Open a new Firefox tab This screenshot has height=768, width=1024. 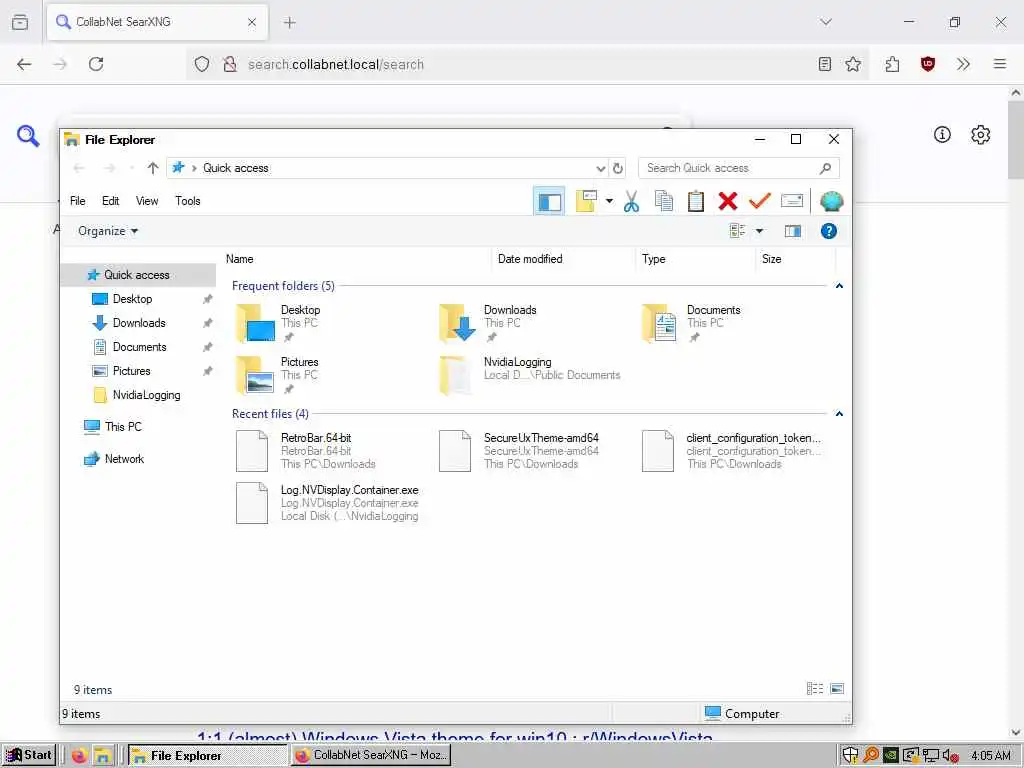[x=290, y=22]
